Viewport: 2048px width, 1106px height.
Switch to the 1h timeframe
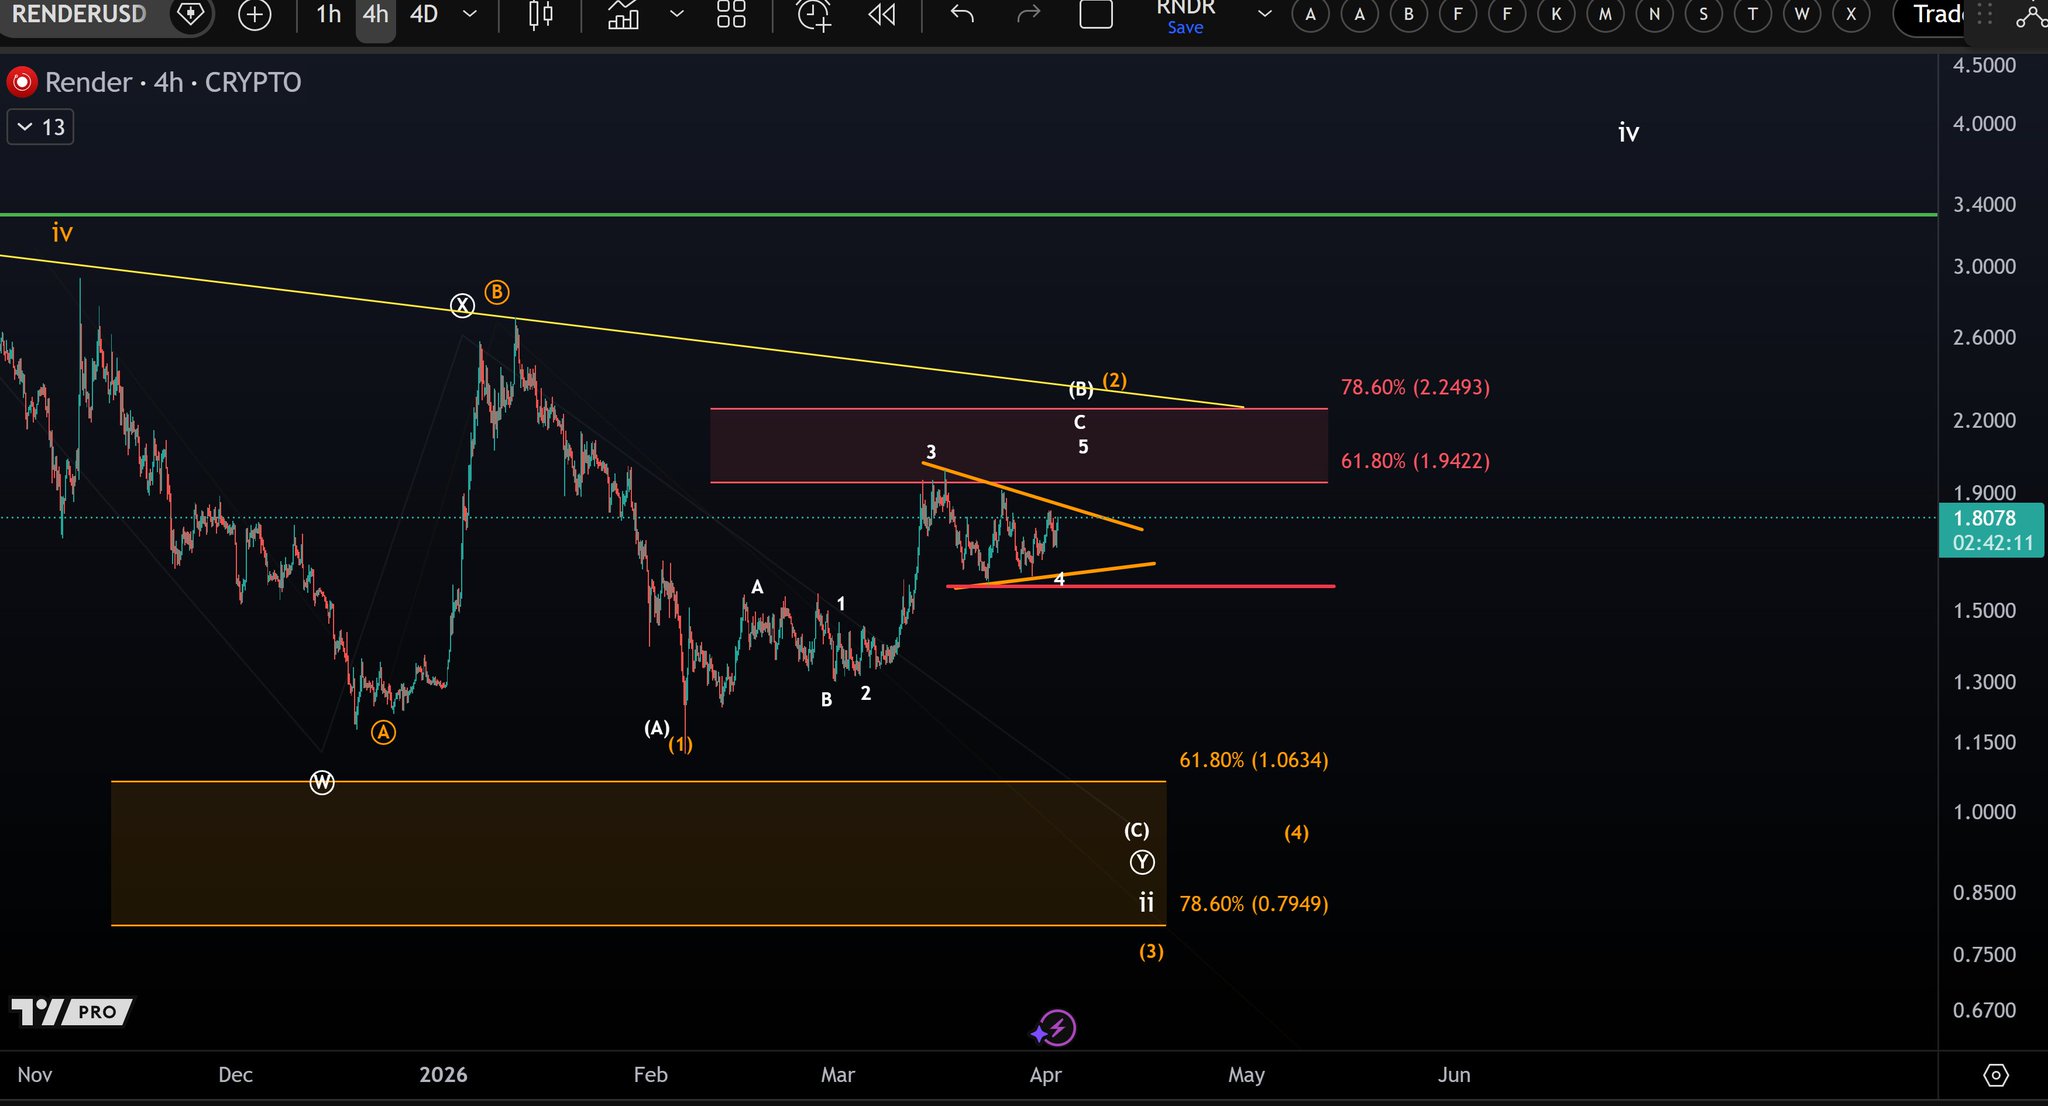(328, 14)
